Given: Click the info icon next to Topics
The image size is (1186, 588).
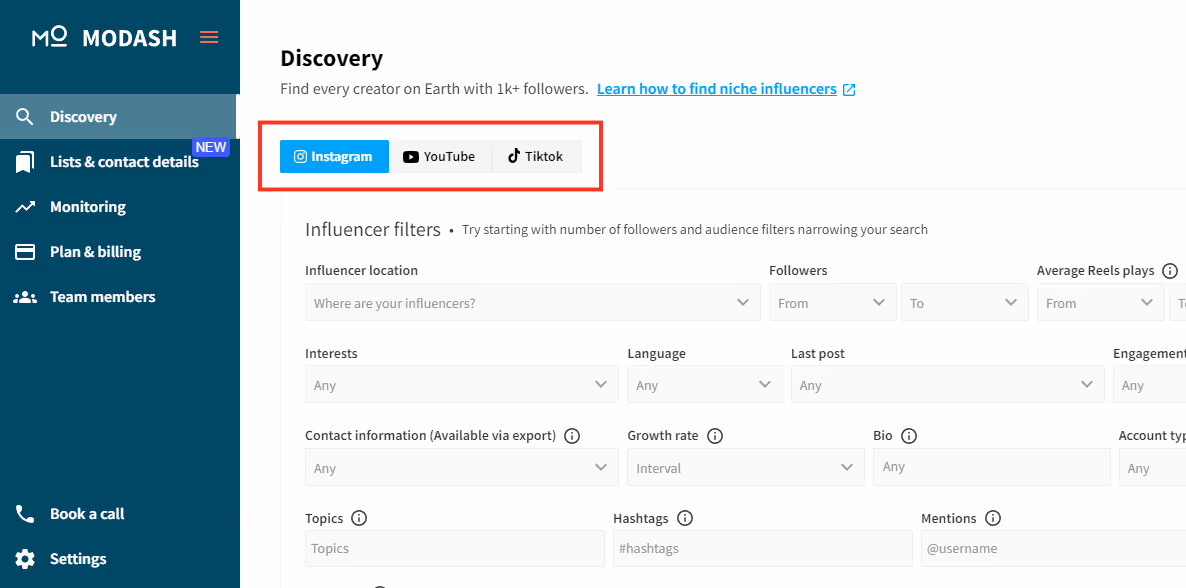Looking at the screenshot, I should (359, 518).
